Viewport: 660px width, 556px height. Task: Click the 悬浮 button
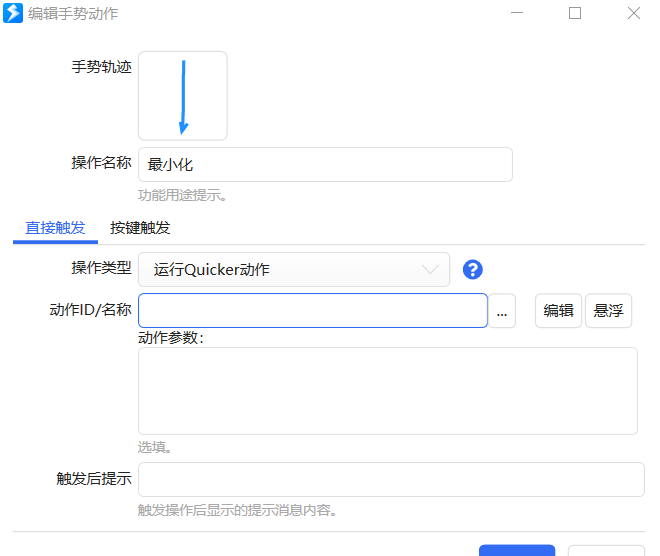(x=608, y=311)
